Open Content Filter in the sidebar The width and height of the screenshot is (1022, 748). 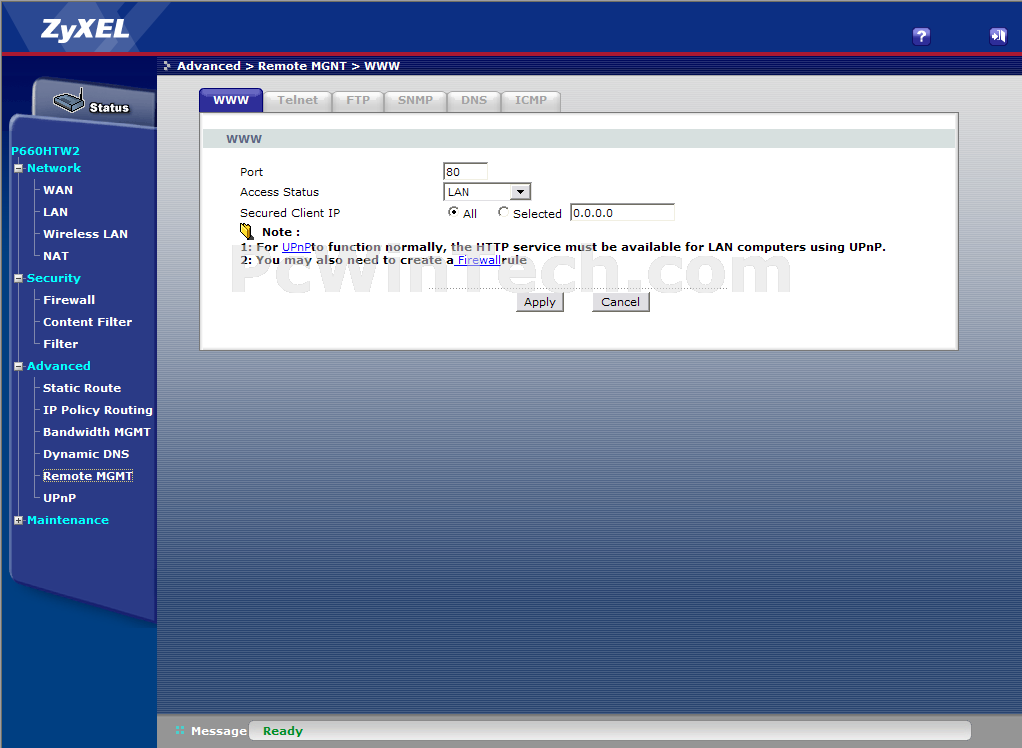pos(87,322)
